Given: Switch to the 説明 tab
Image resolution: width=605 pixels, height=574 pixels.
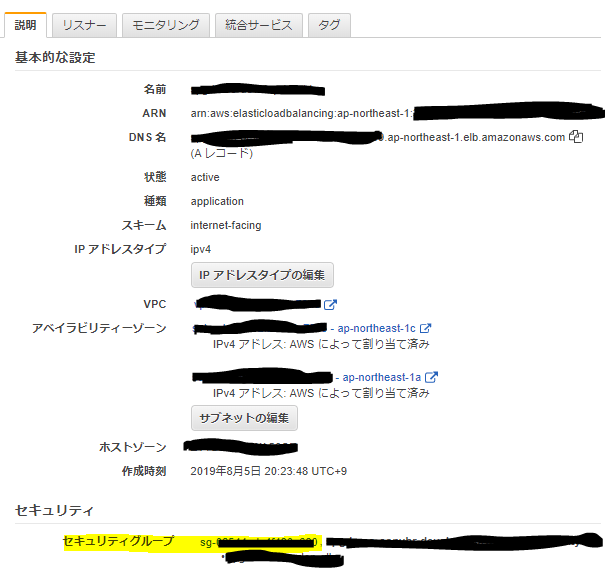Looking at the screenshot, I should pos(25,25).
